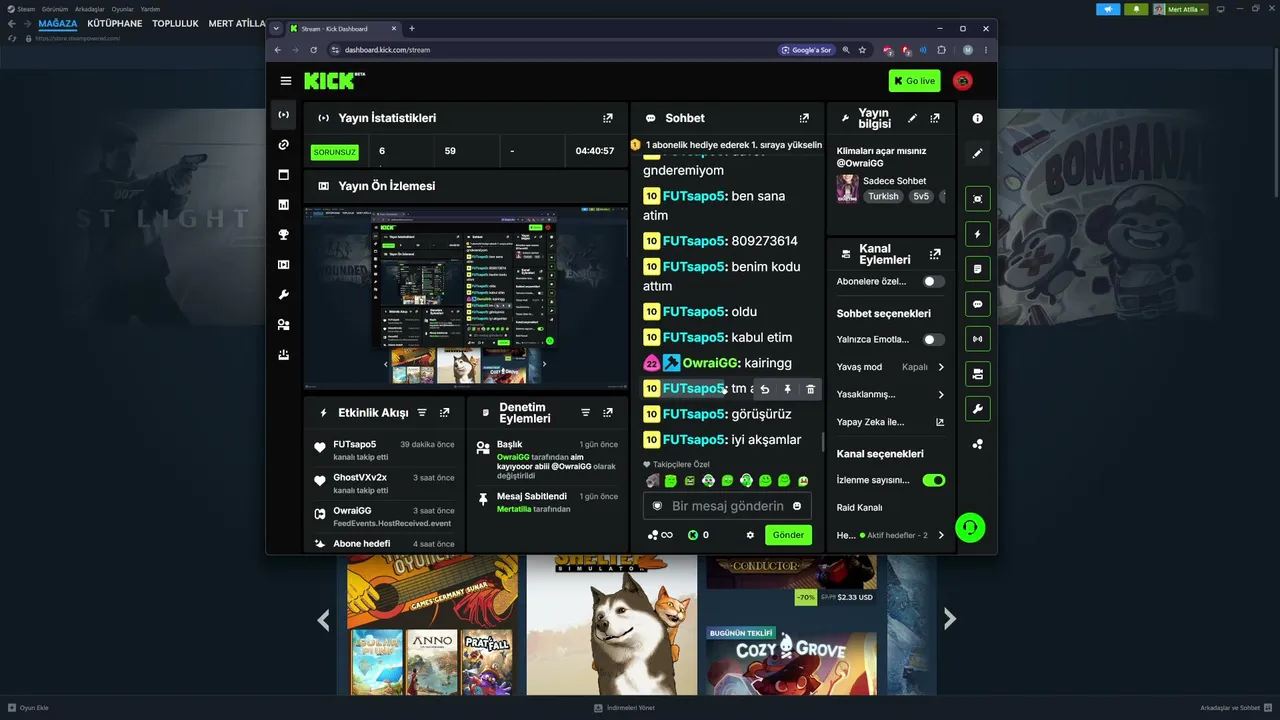Open the link icon in Kick sidebar
Image resolution: width=1280 pixels, height=720 pixels.
284,145
